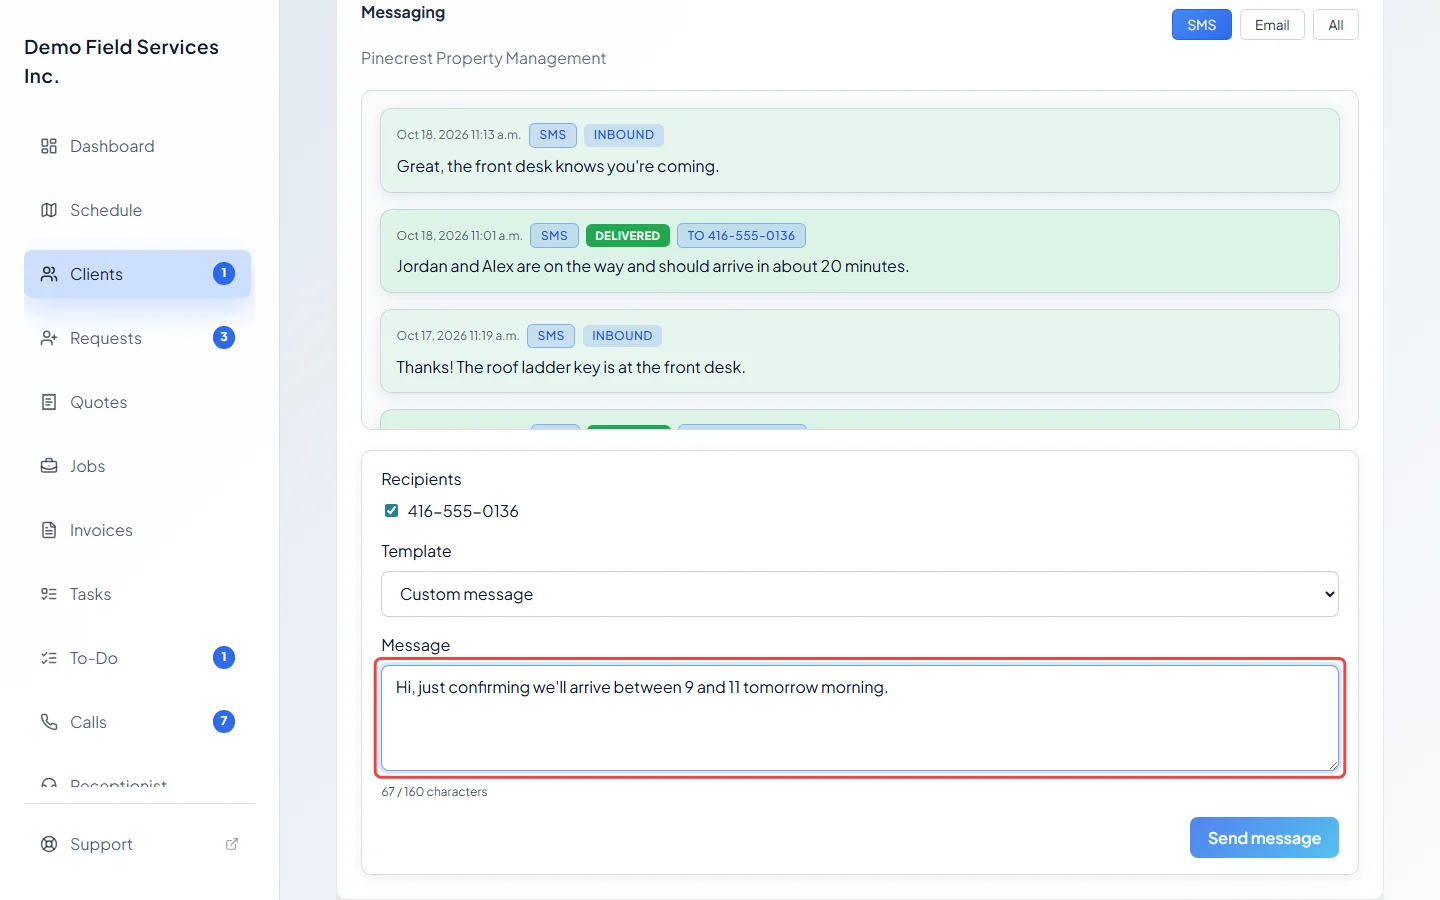Viewport: 1440px width, 900px height.
Task: Open Requests via its person-plus icon
Action: point(49,338)
